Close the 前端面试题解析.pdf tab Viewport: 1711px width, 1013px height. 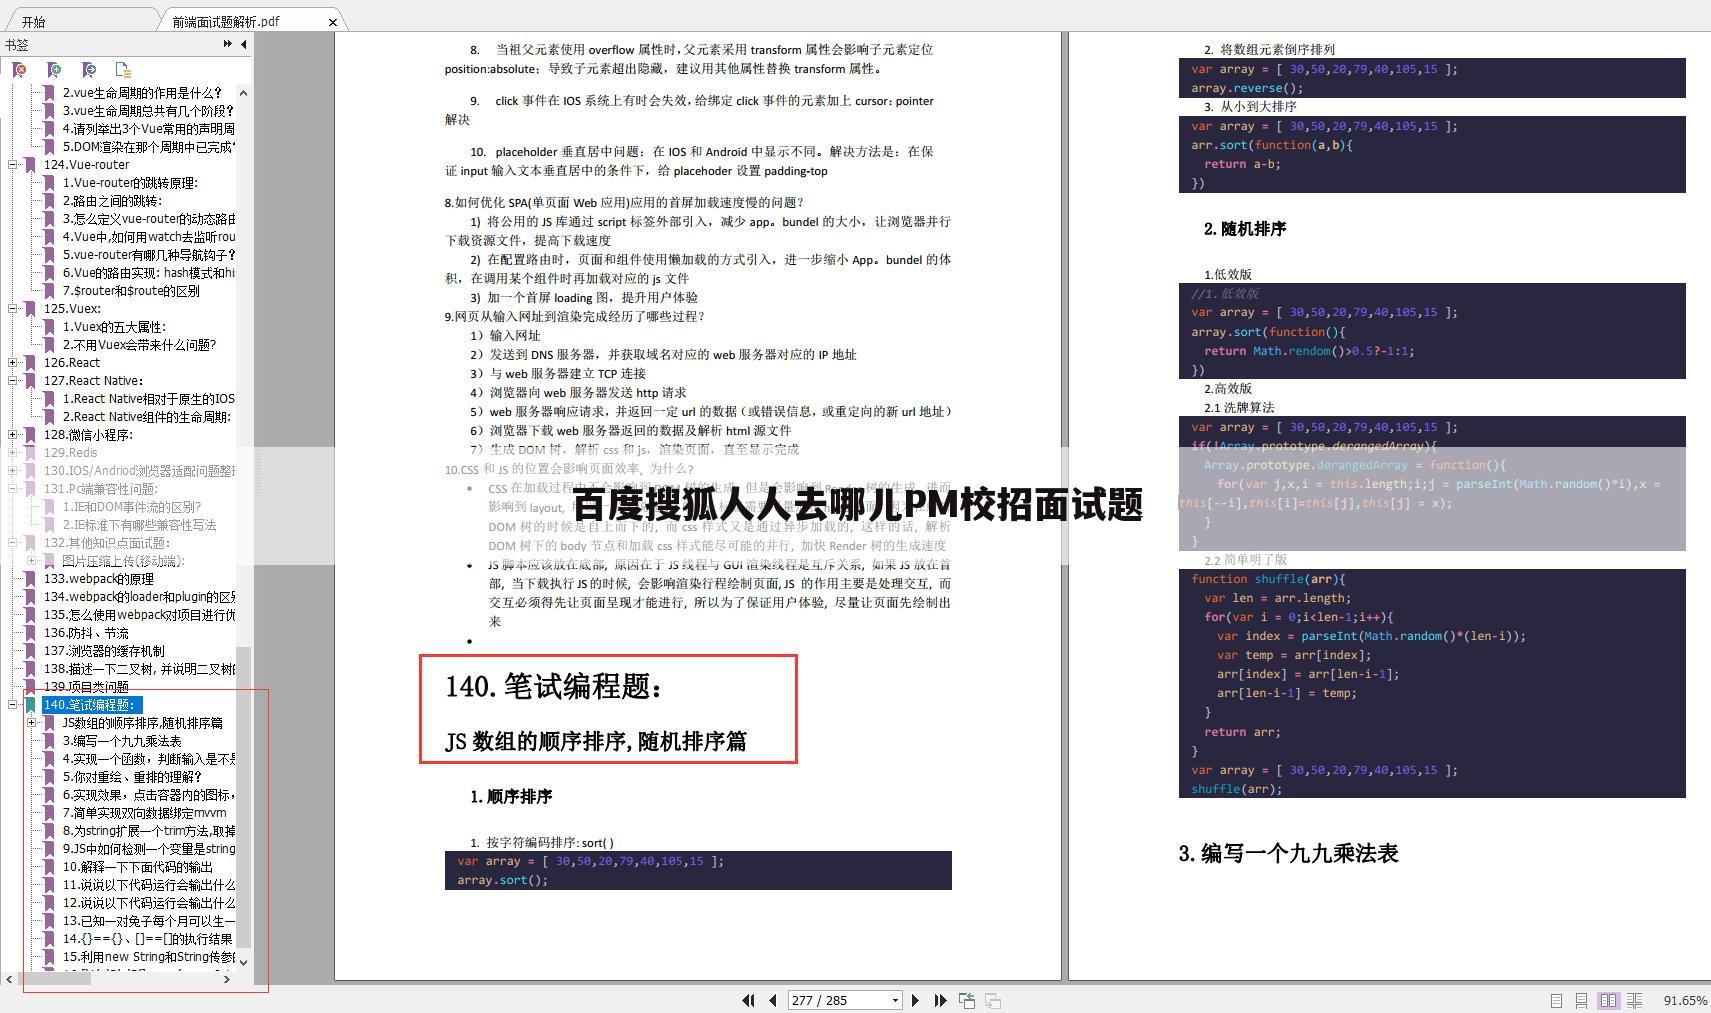coord(333,22)
